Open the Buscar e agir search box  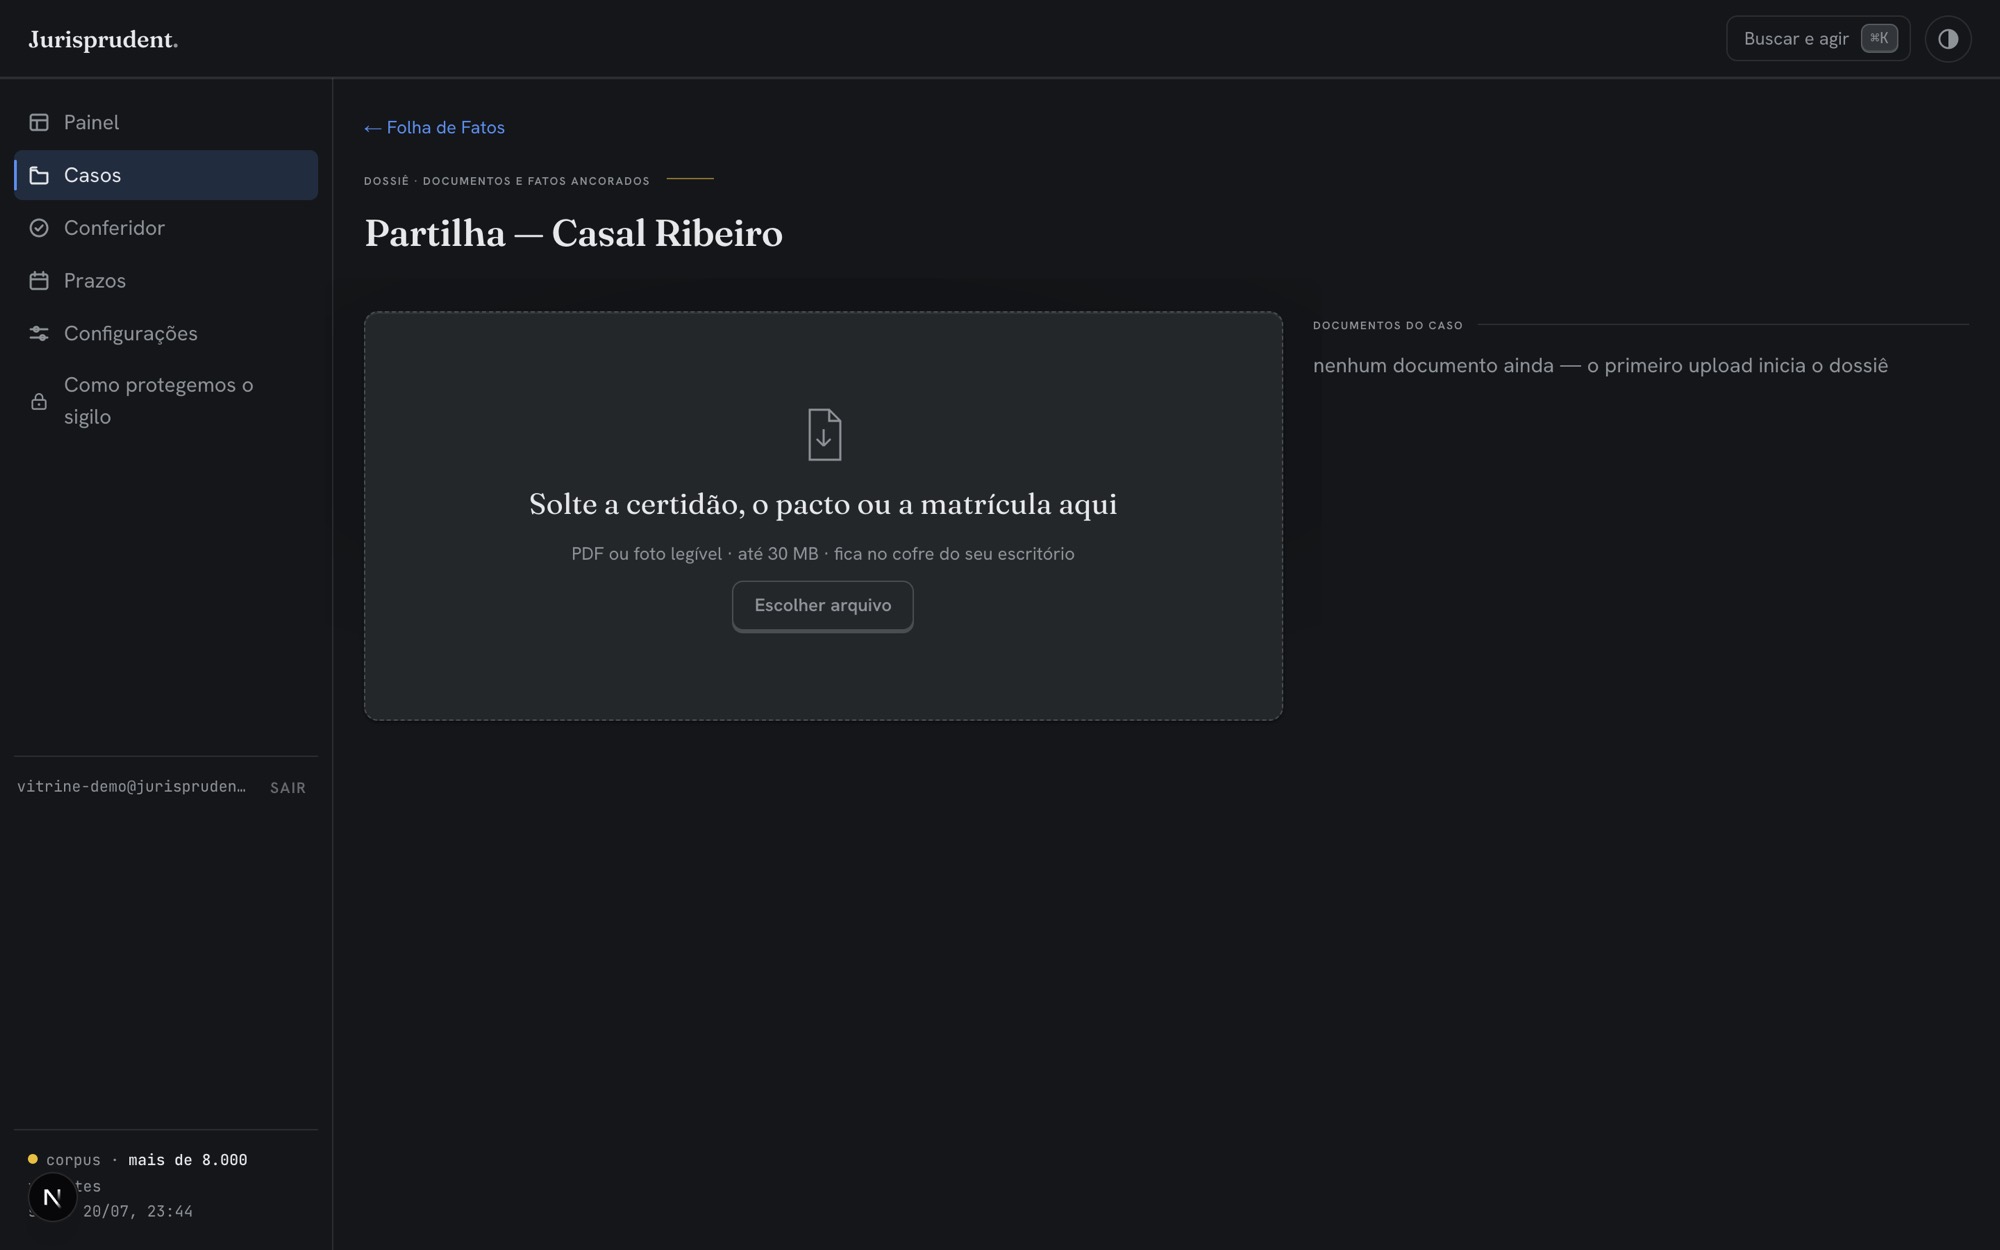tap(1817, 39)
